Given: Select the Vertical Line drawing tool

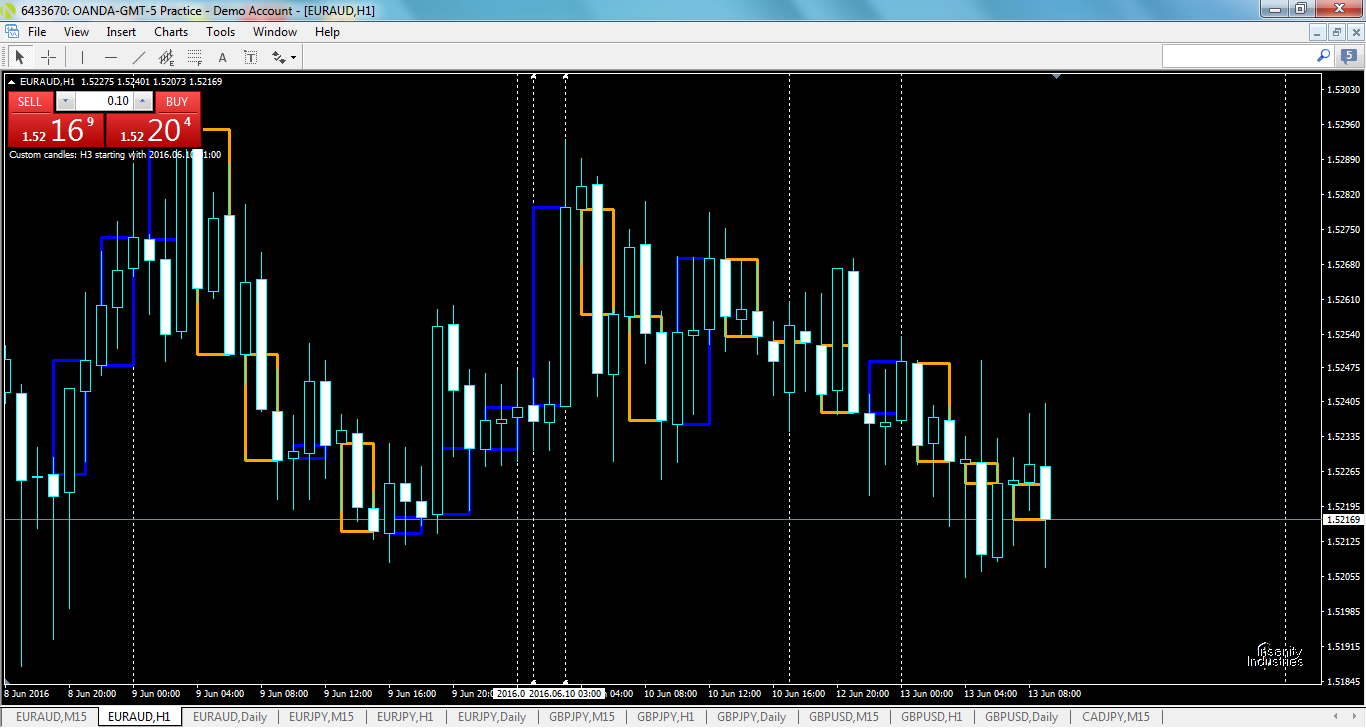Looking at the screenshot, I should pos(82,57).
